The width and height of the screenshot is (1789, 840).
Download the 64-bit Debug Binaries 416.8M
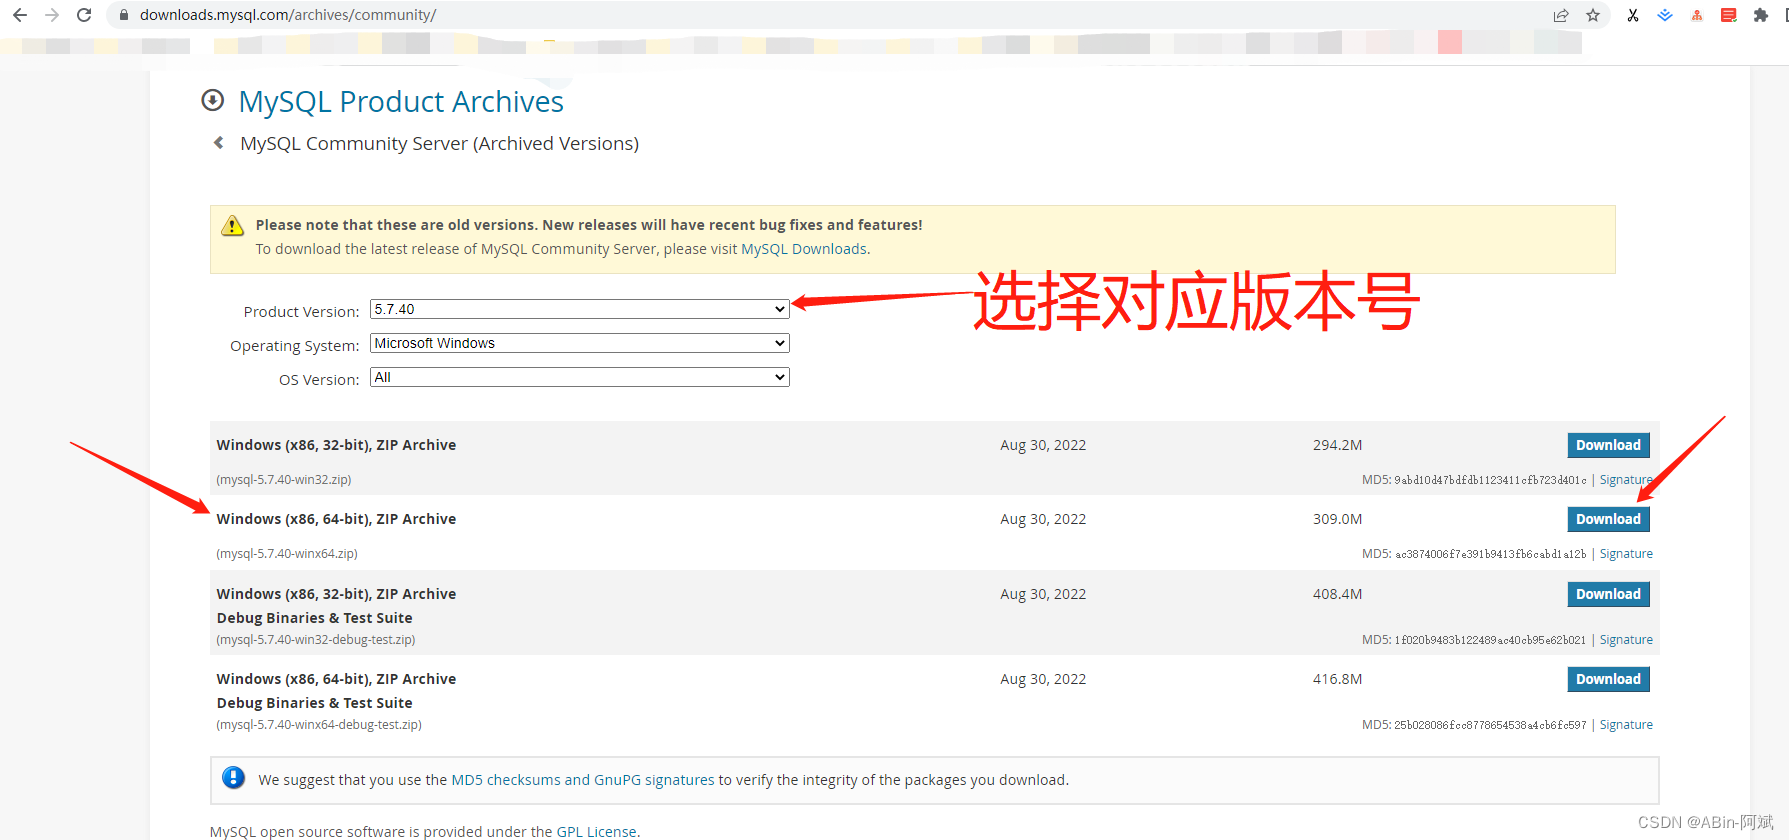1608,679
